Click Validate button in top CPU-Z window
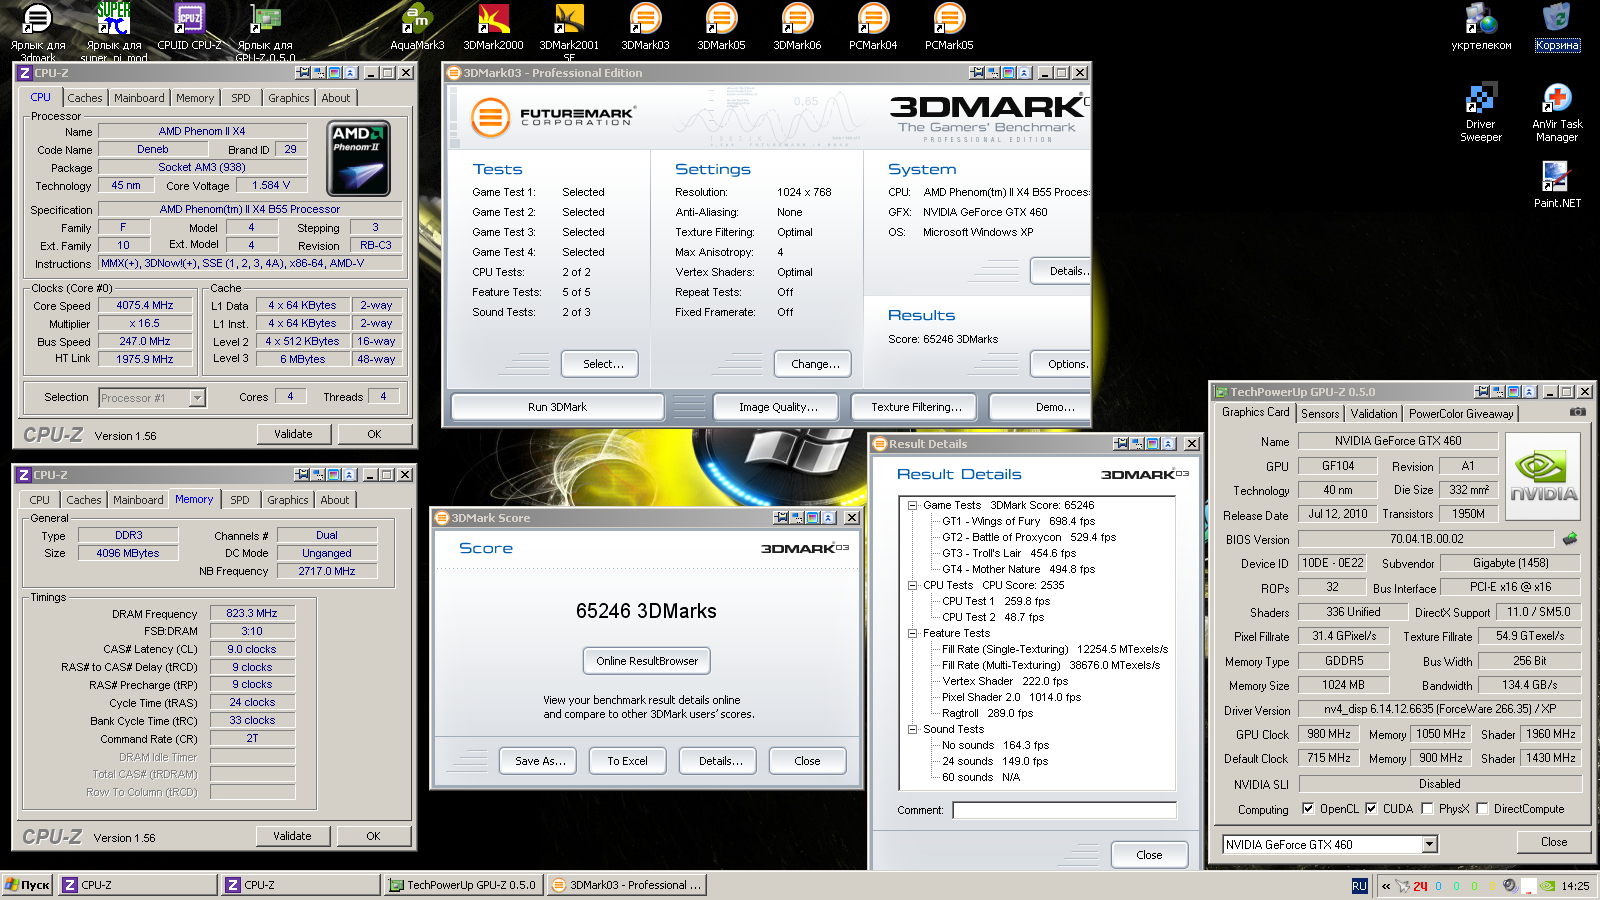Viewport: 1600px width, 900px height. pyautogui.click(x=293, y=434)
